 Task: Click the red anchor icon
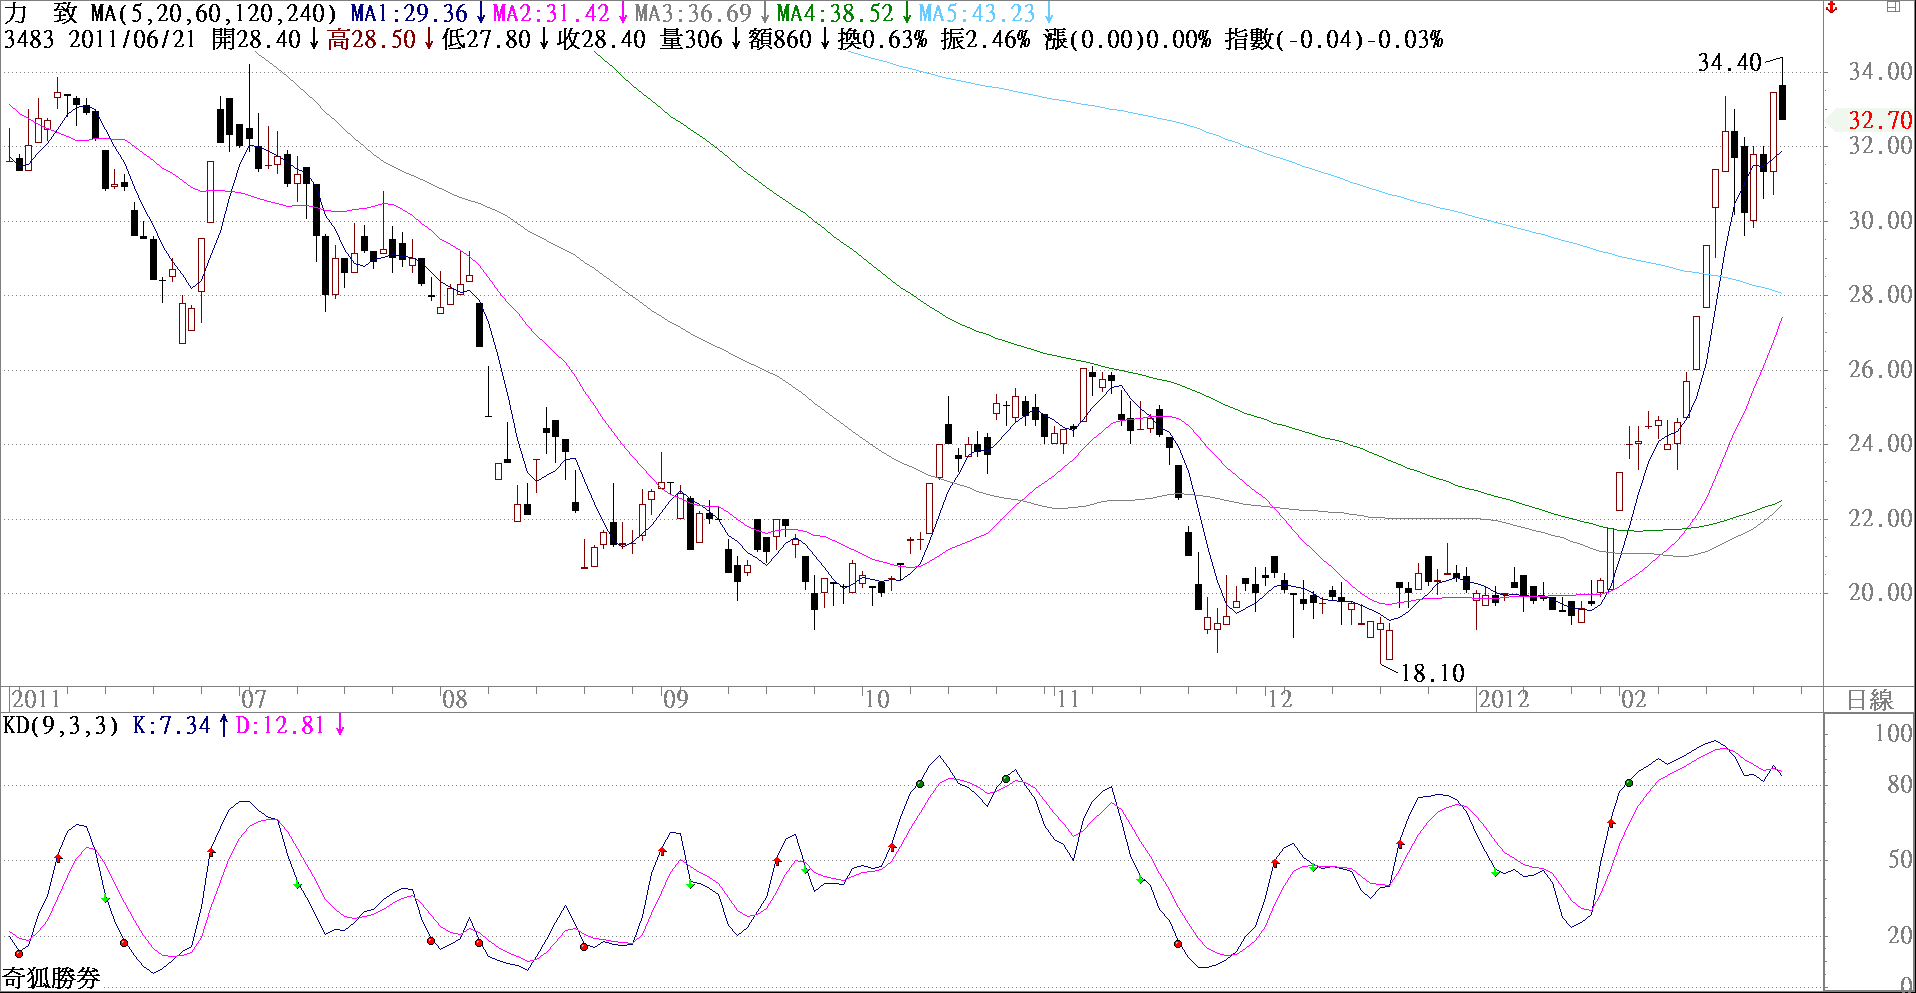pyautogui.click(x=1832, y=8)
